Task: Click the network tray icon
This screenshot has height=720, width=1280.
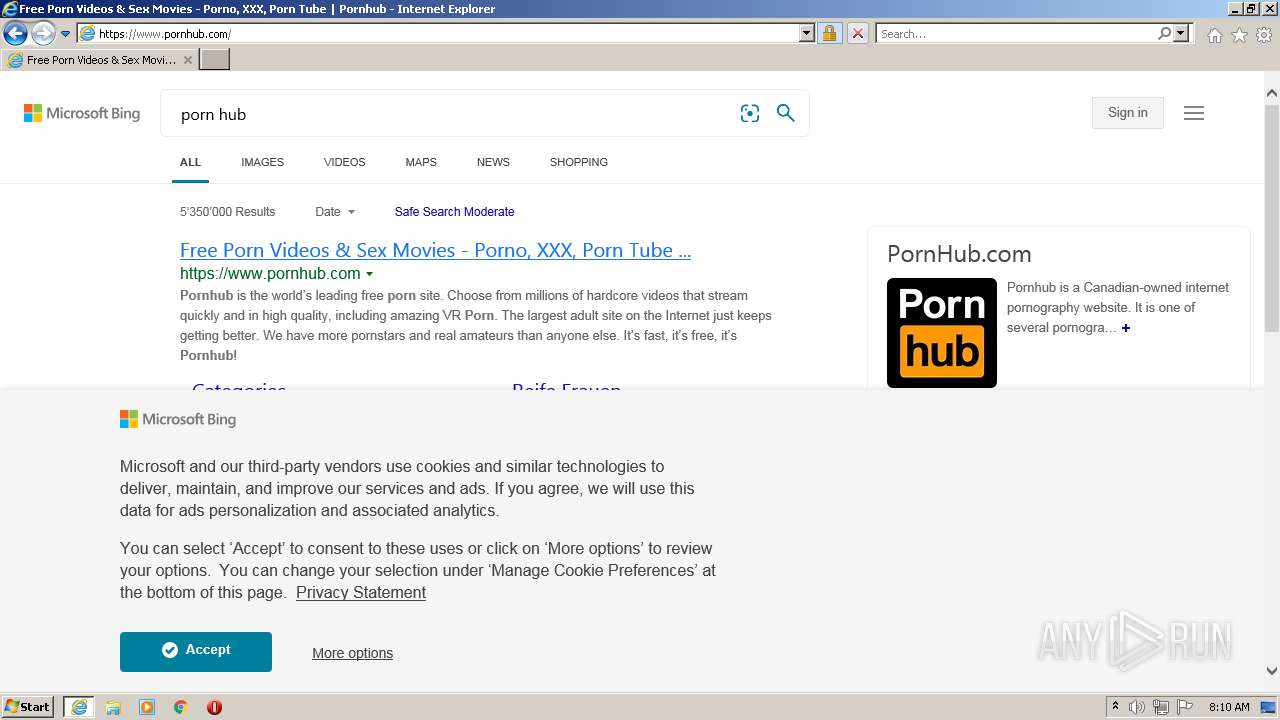Action: click(1161, 707)
